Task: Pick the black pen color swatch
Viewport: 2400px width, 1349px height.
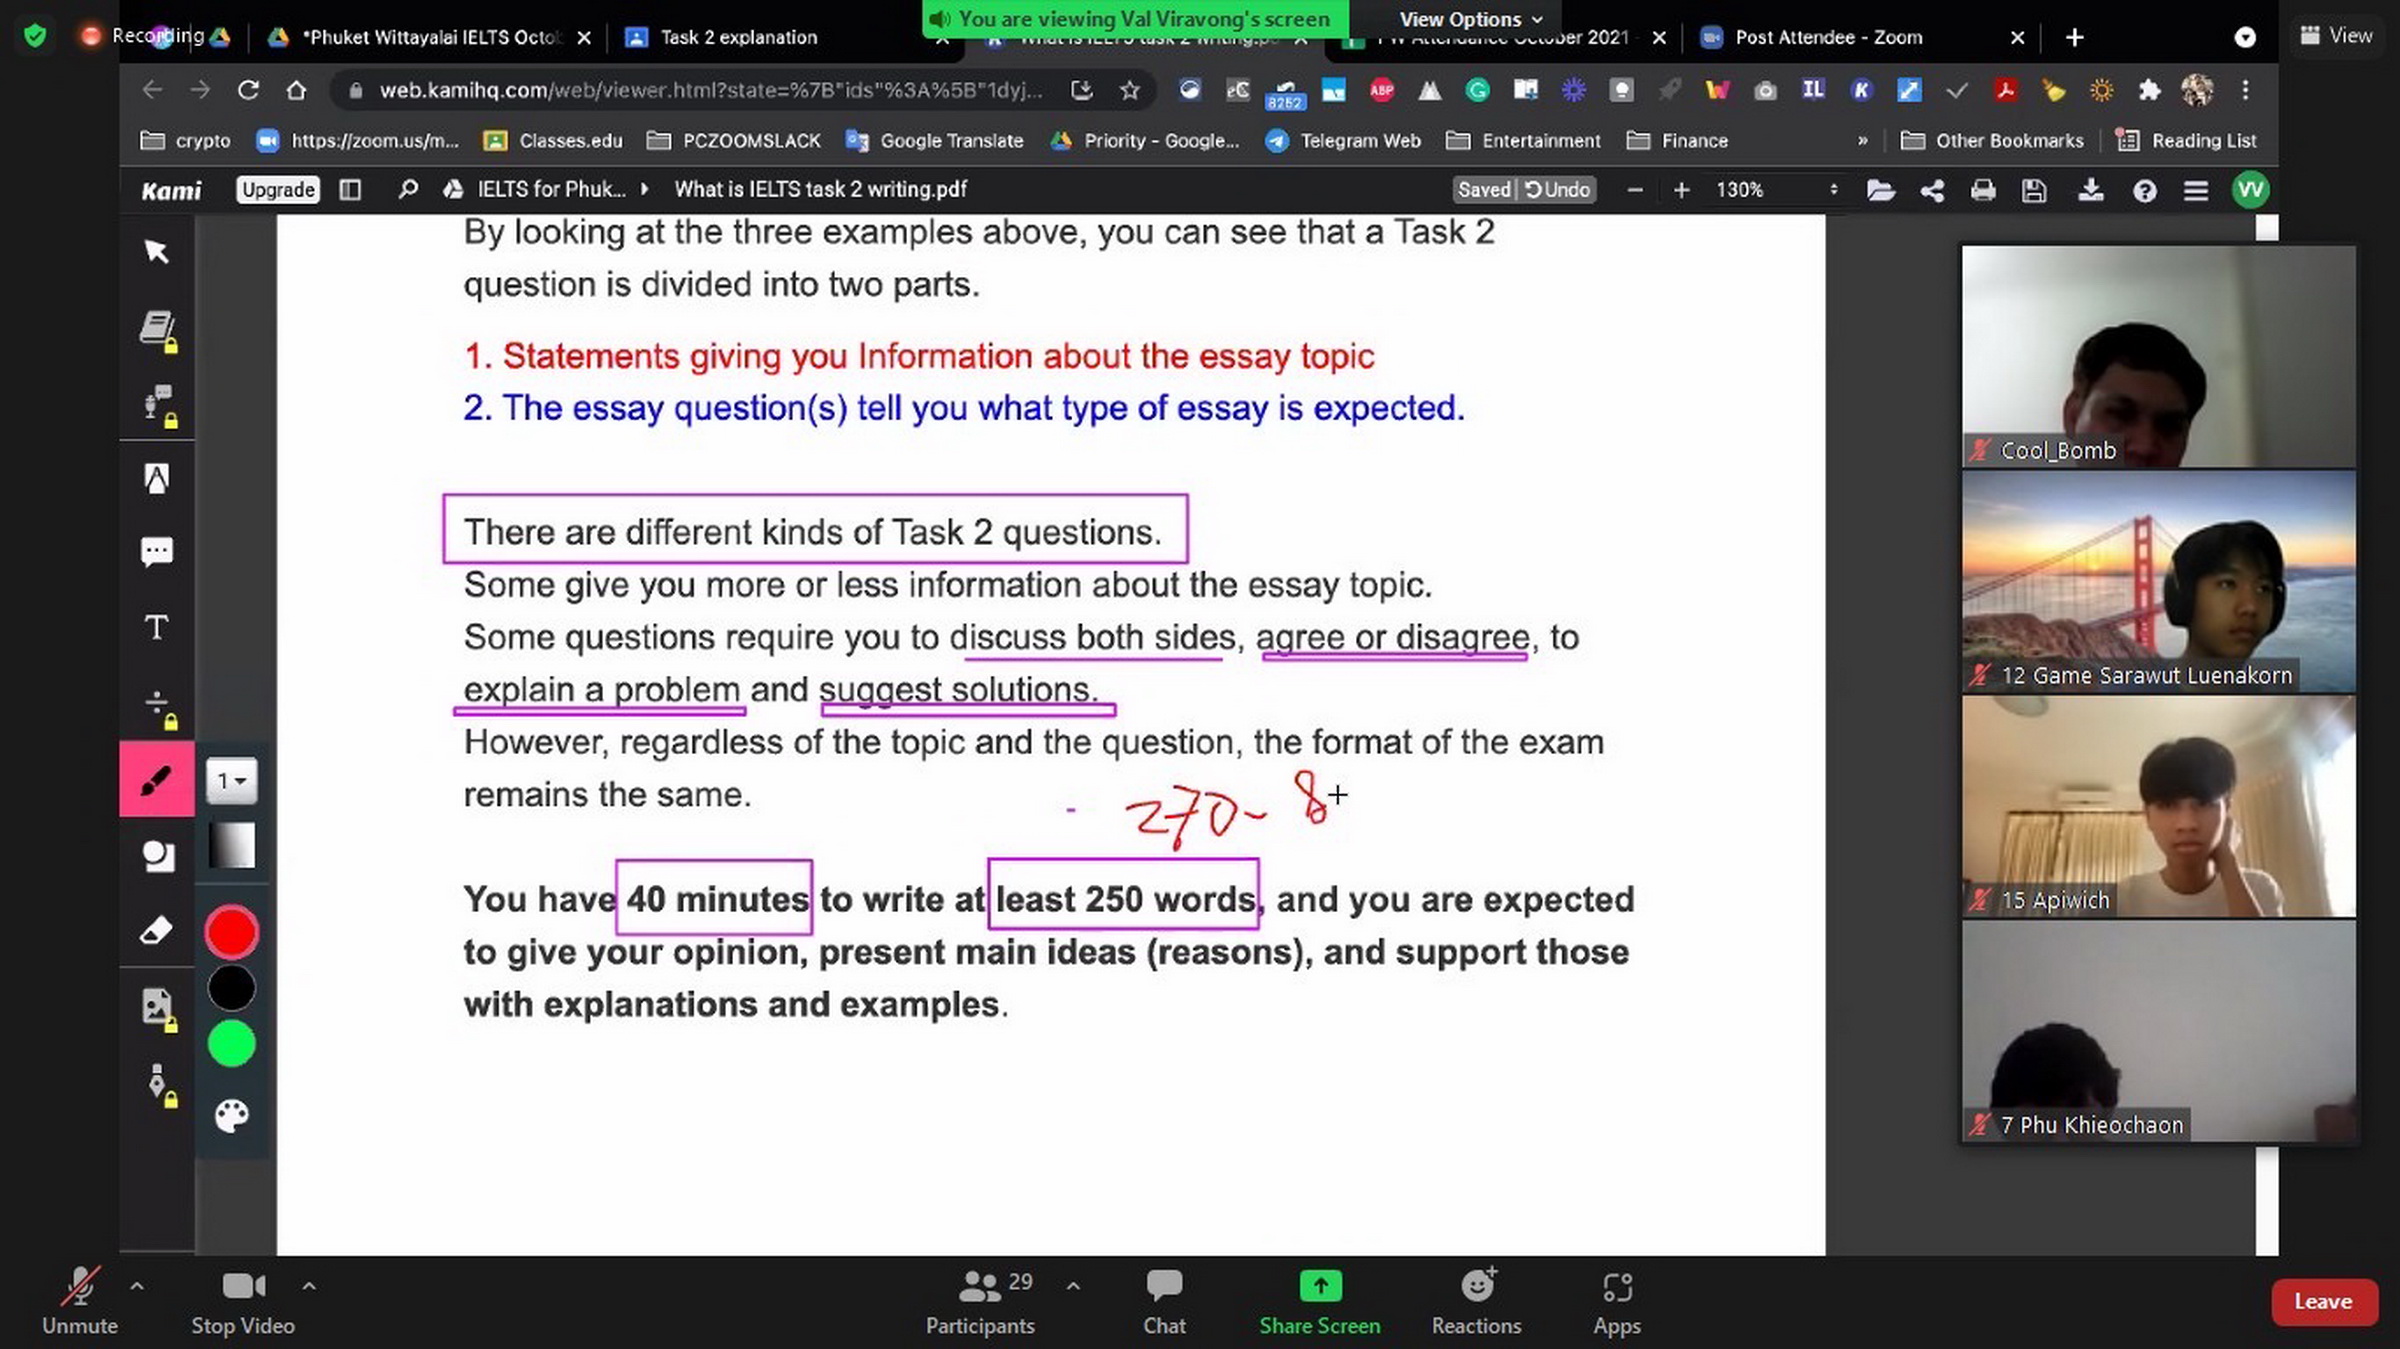Action: tap(231, 988)
